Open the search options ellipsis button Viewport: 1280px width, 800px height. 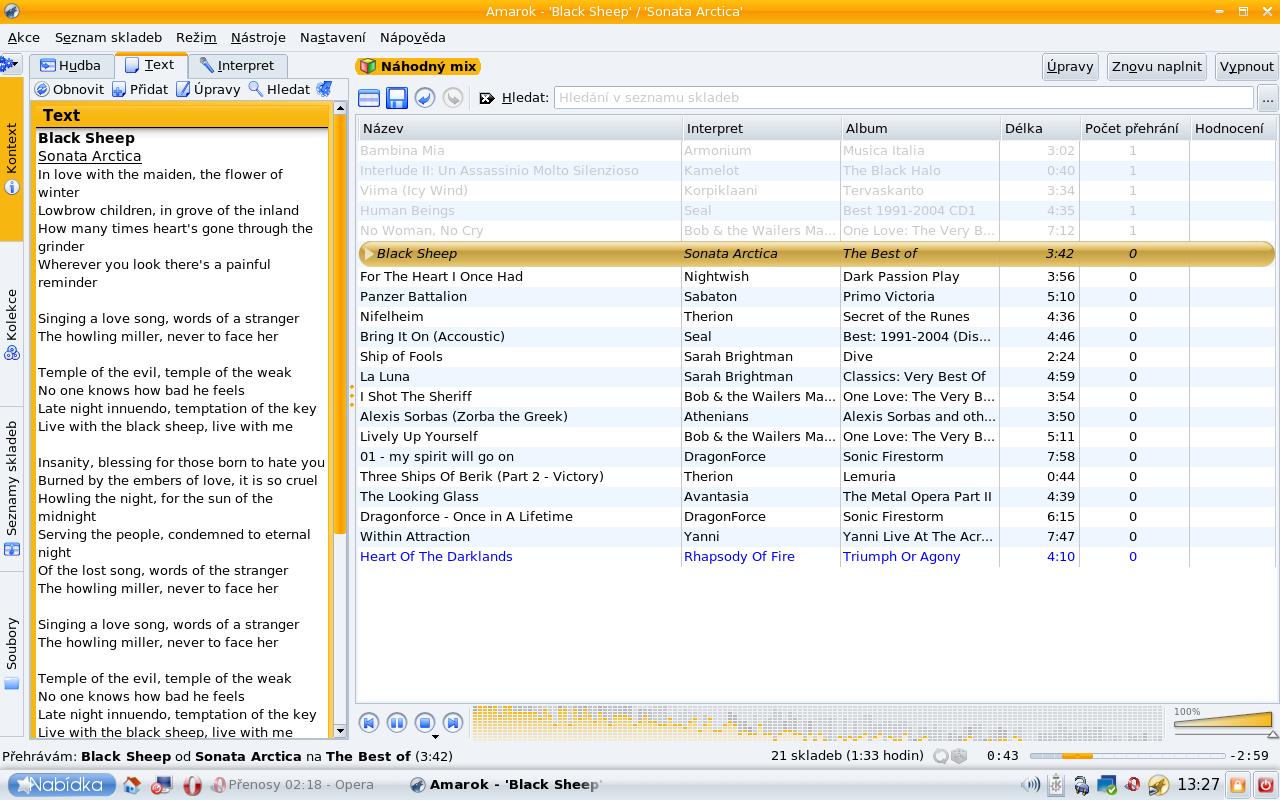1268,98
